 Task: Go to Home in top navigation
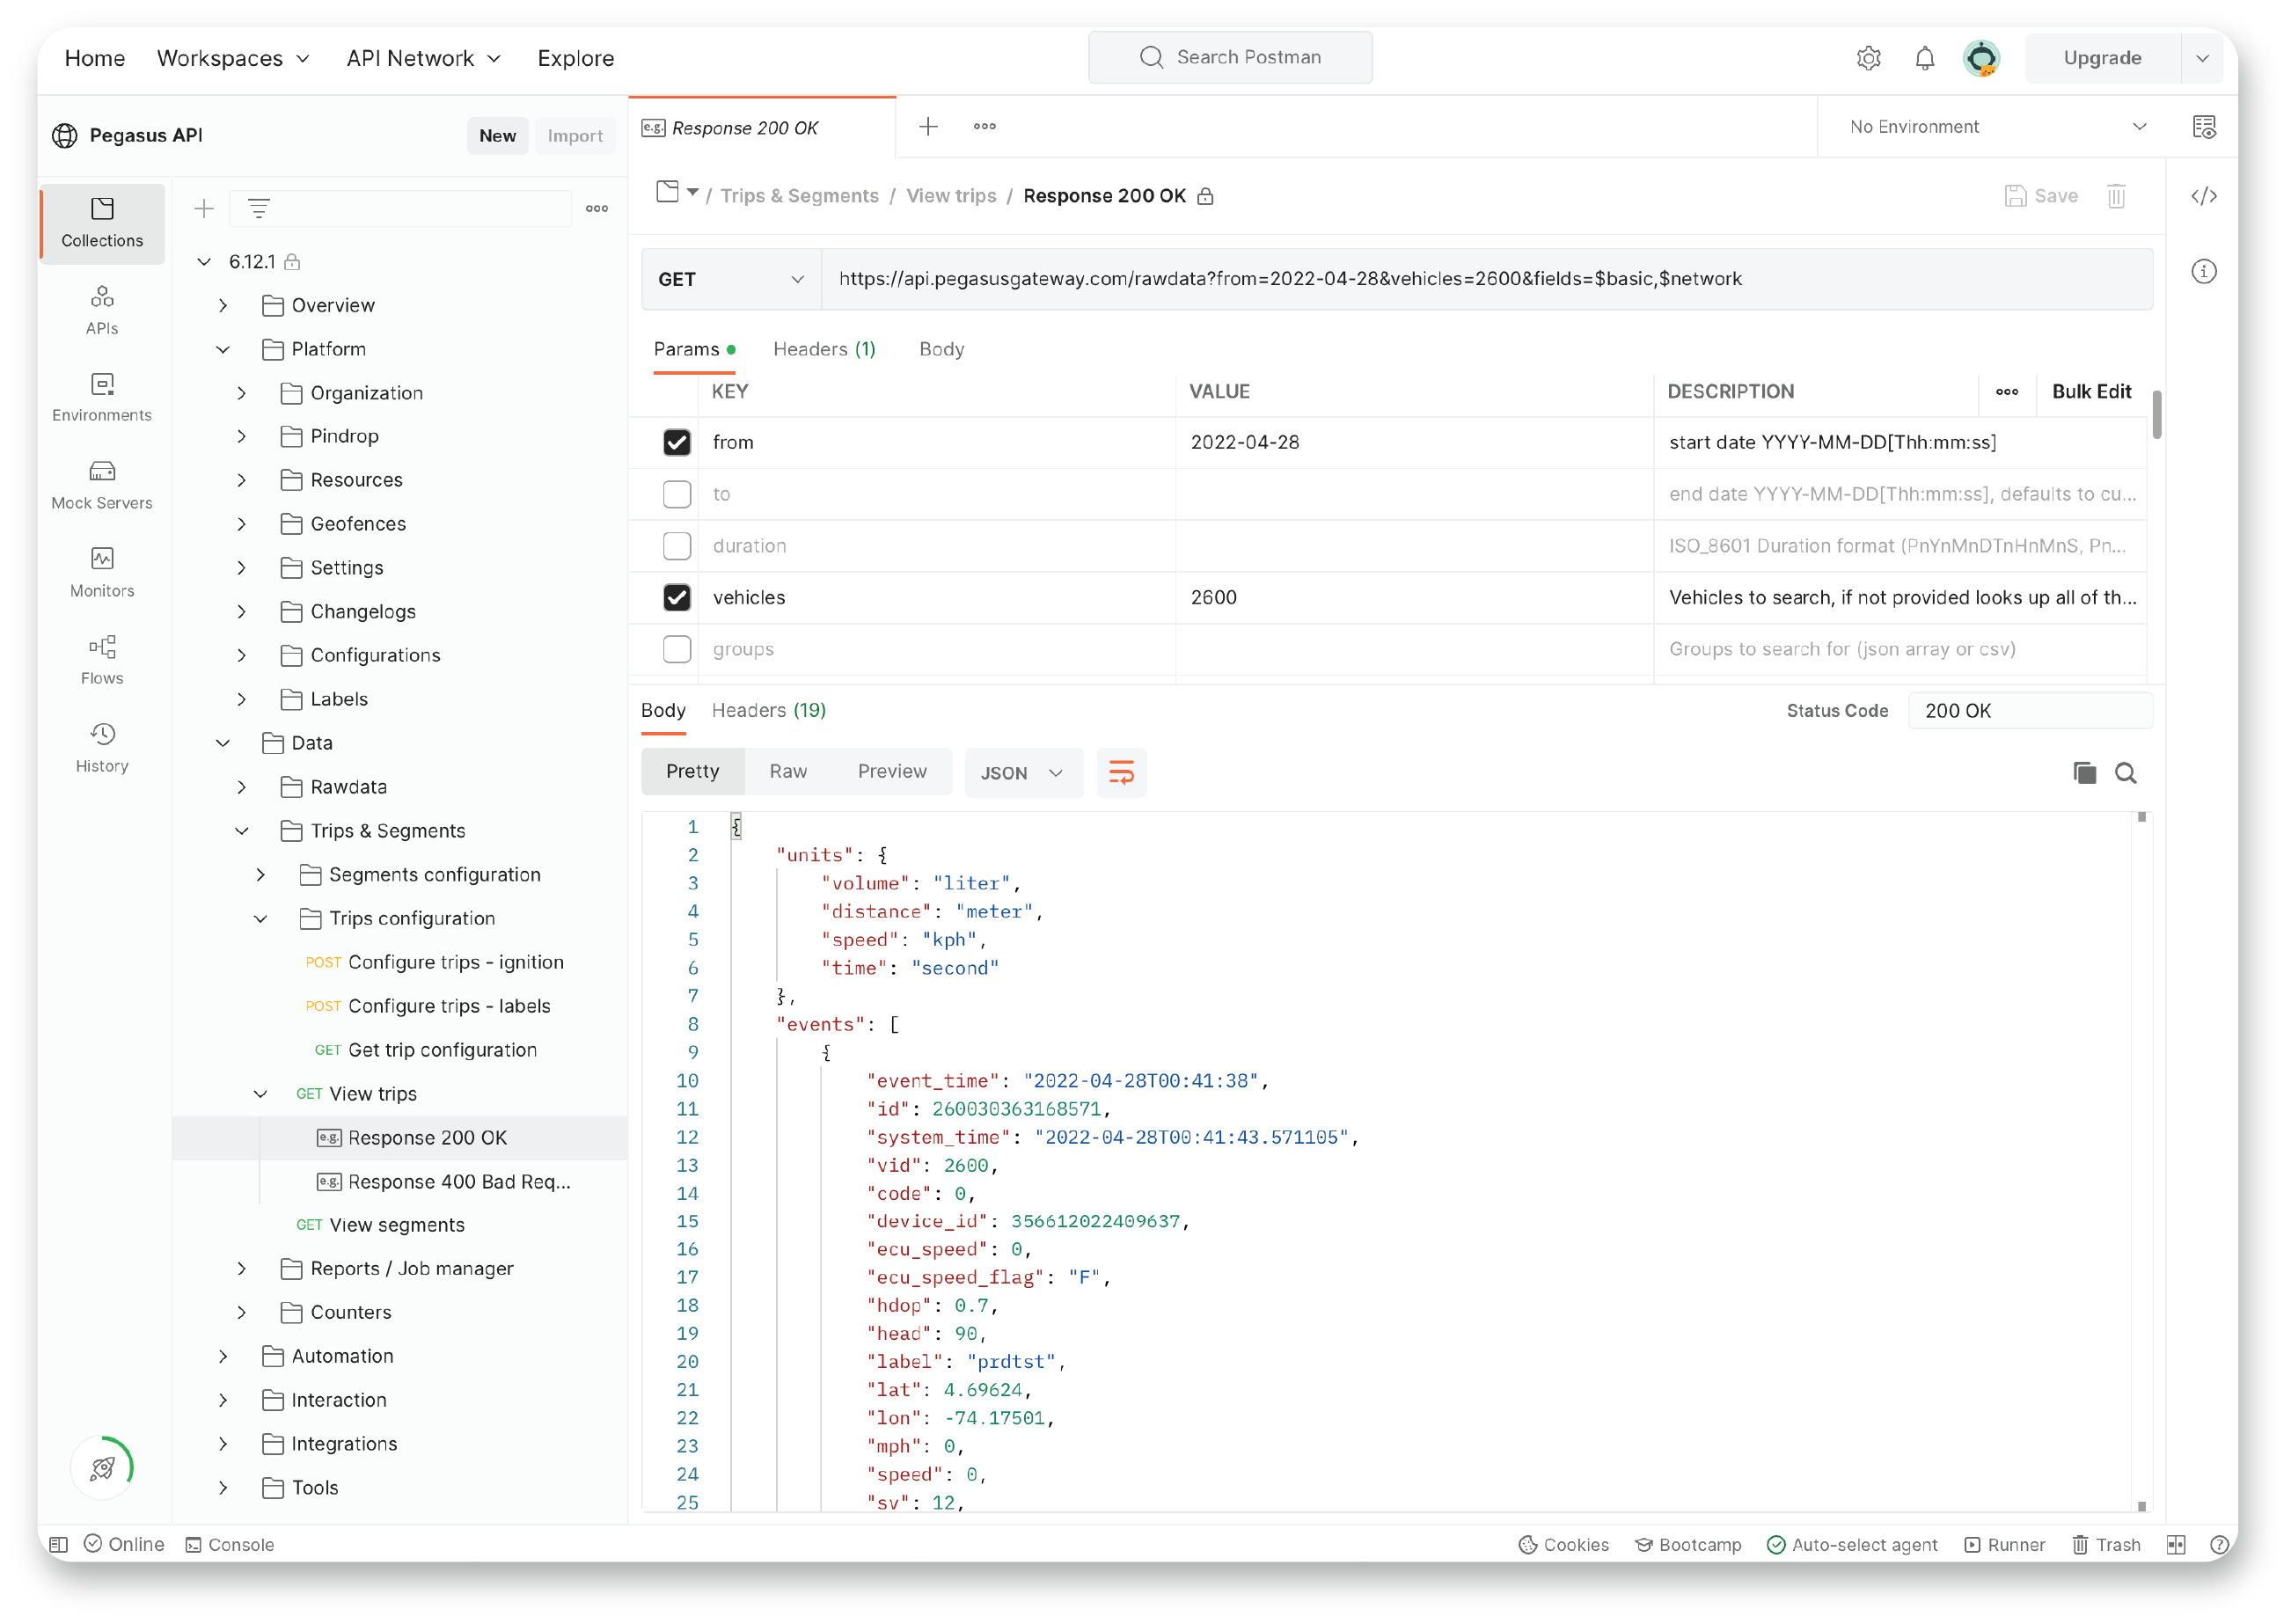click(x=95, y=58)
